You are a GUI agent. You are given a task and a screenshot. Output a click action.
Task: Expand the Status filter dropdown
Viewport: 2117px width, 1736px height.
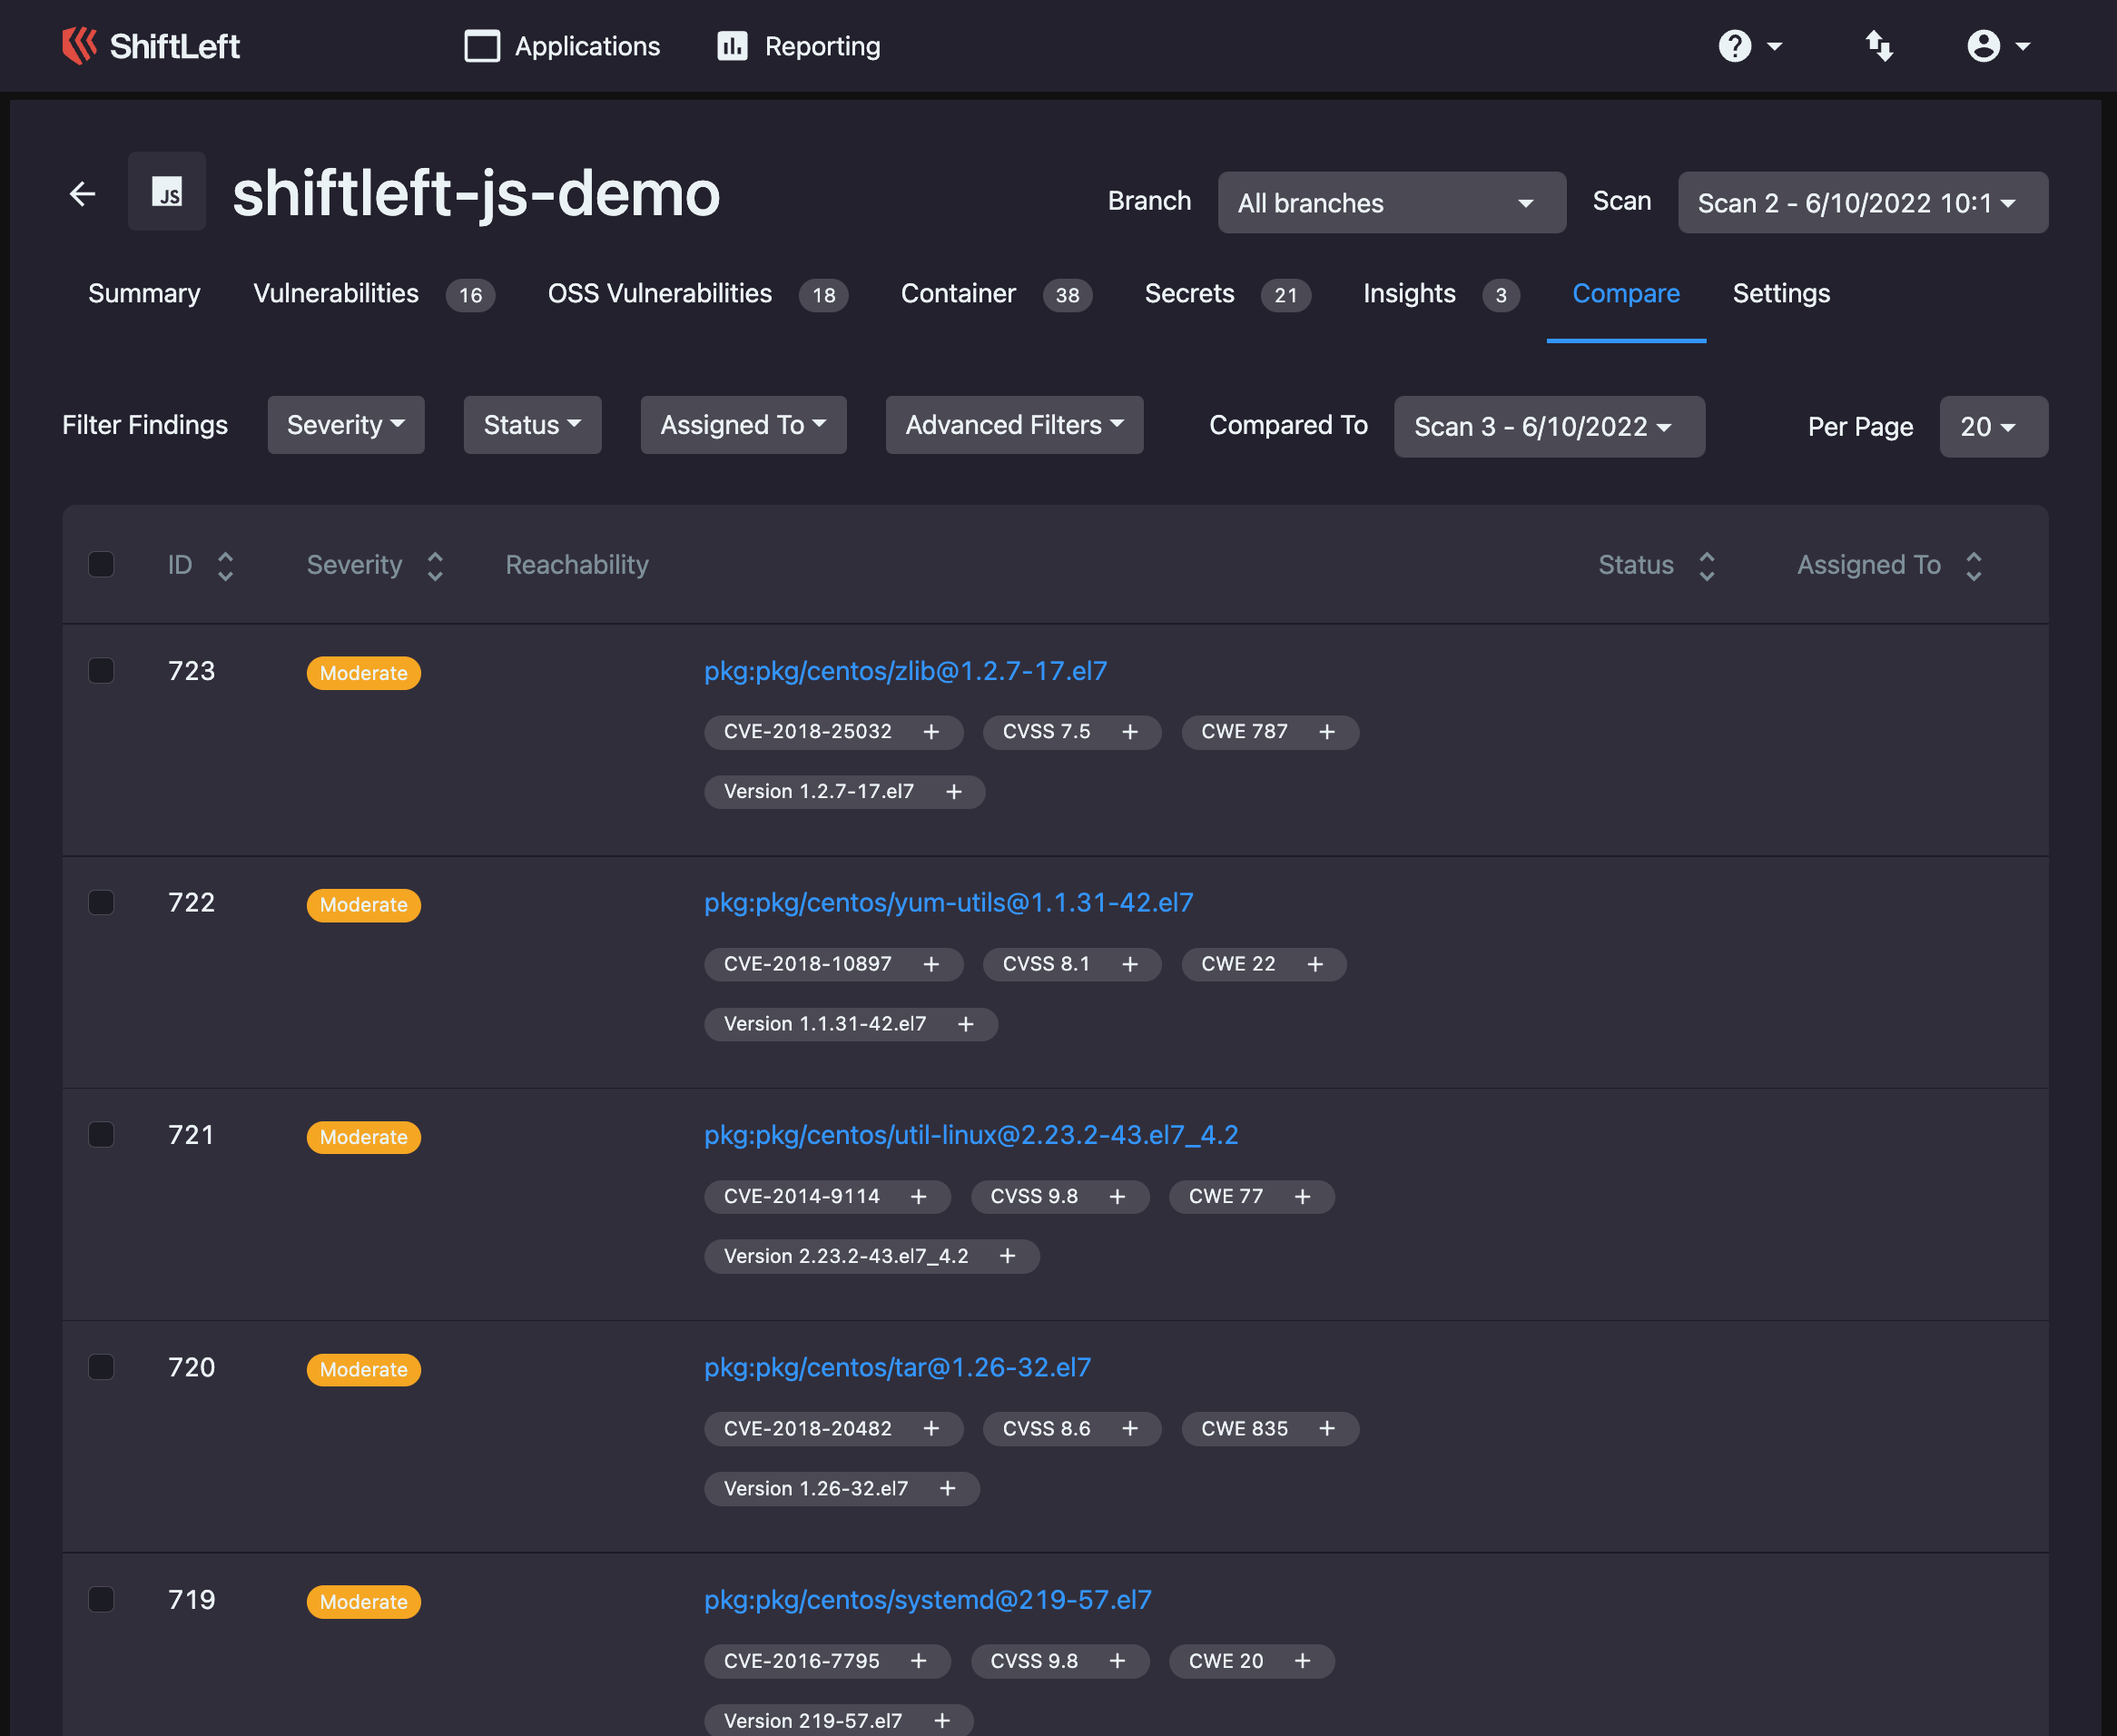(x=532, y=425)
